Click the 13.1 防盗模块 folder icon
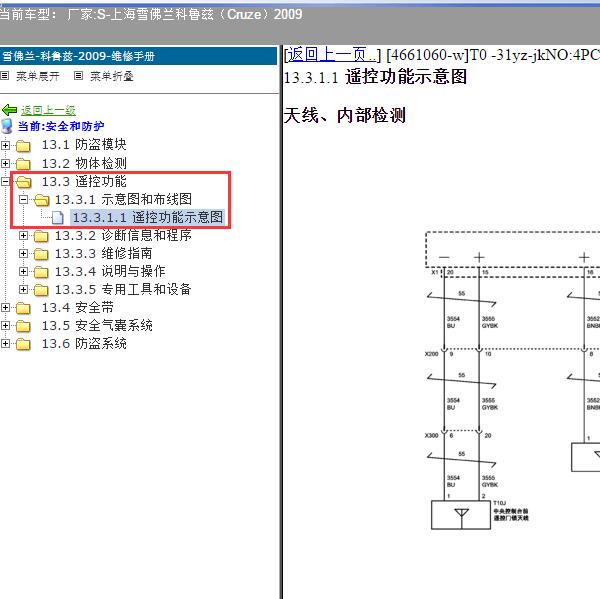This screenshot has height=599, width=600. (23, 145)
